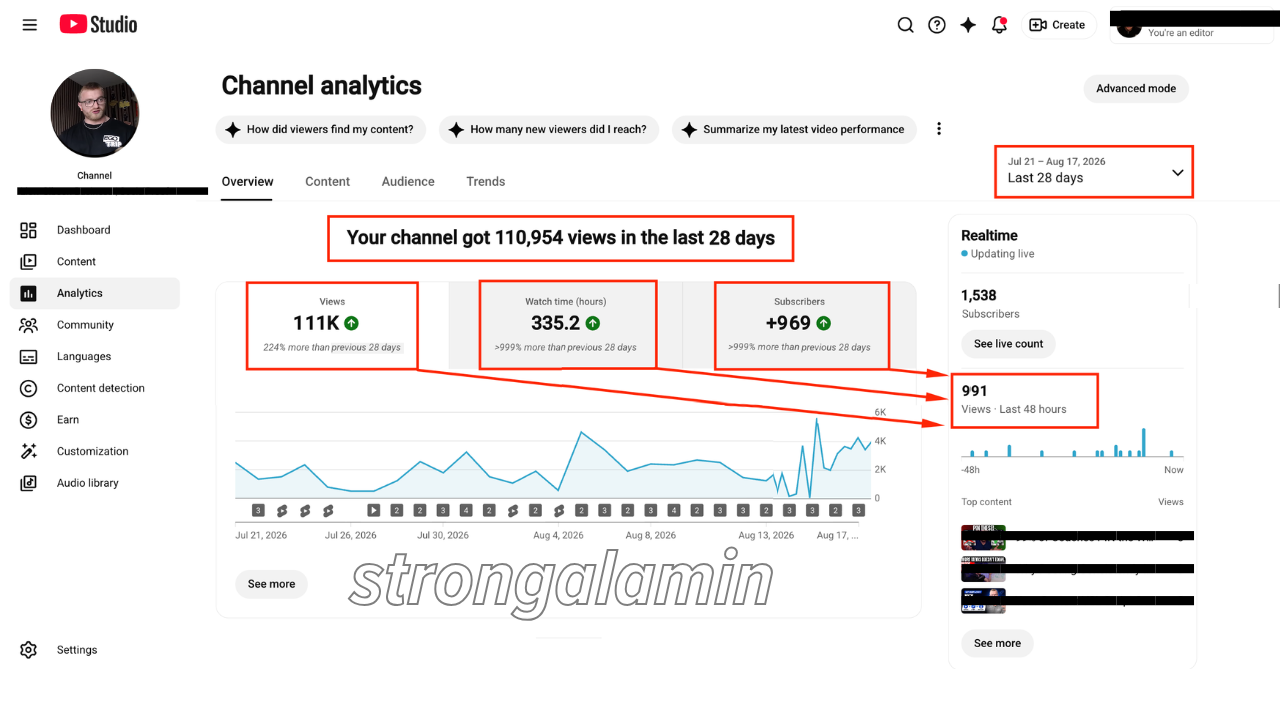Screen dimensions: 1280x720
Task: Select the Subscribers metric card
Action: pos(800,326)
